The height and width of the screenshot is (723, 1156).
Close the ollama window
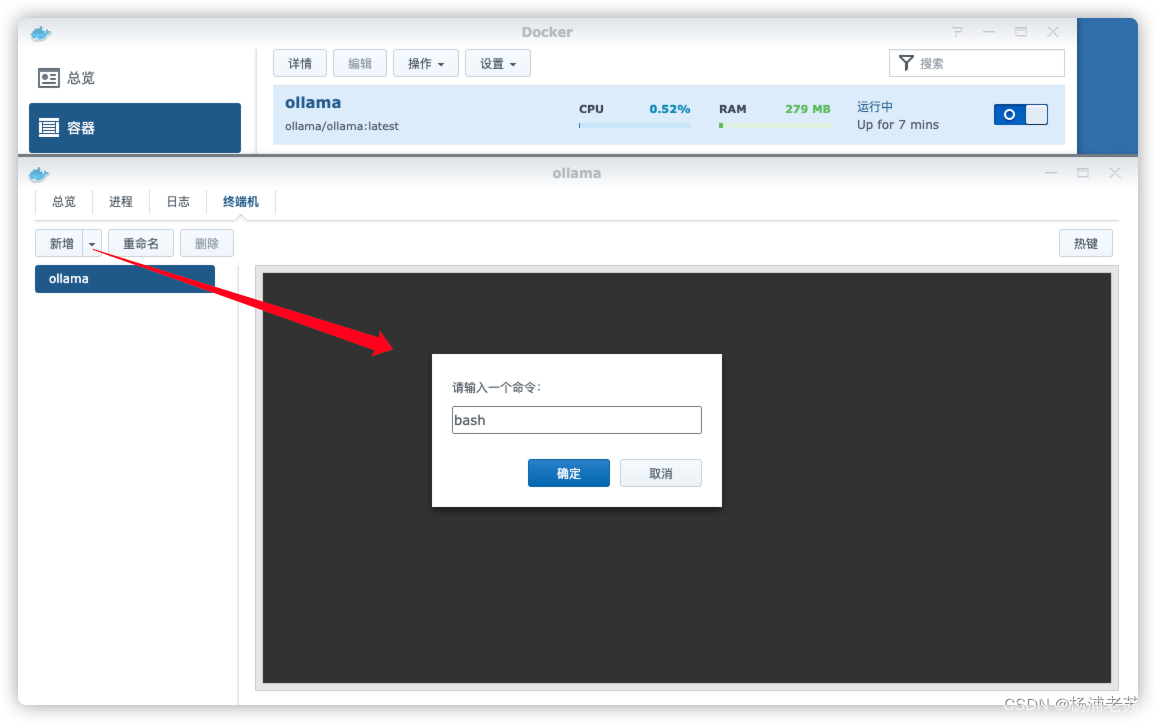pyautogui.click(x=1115, y=173)
